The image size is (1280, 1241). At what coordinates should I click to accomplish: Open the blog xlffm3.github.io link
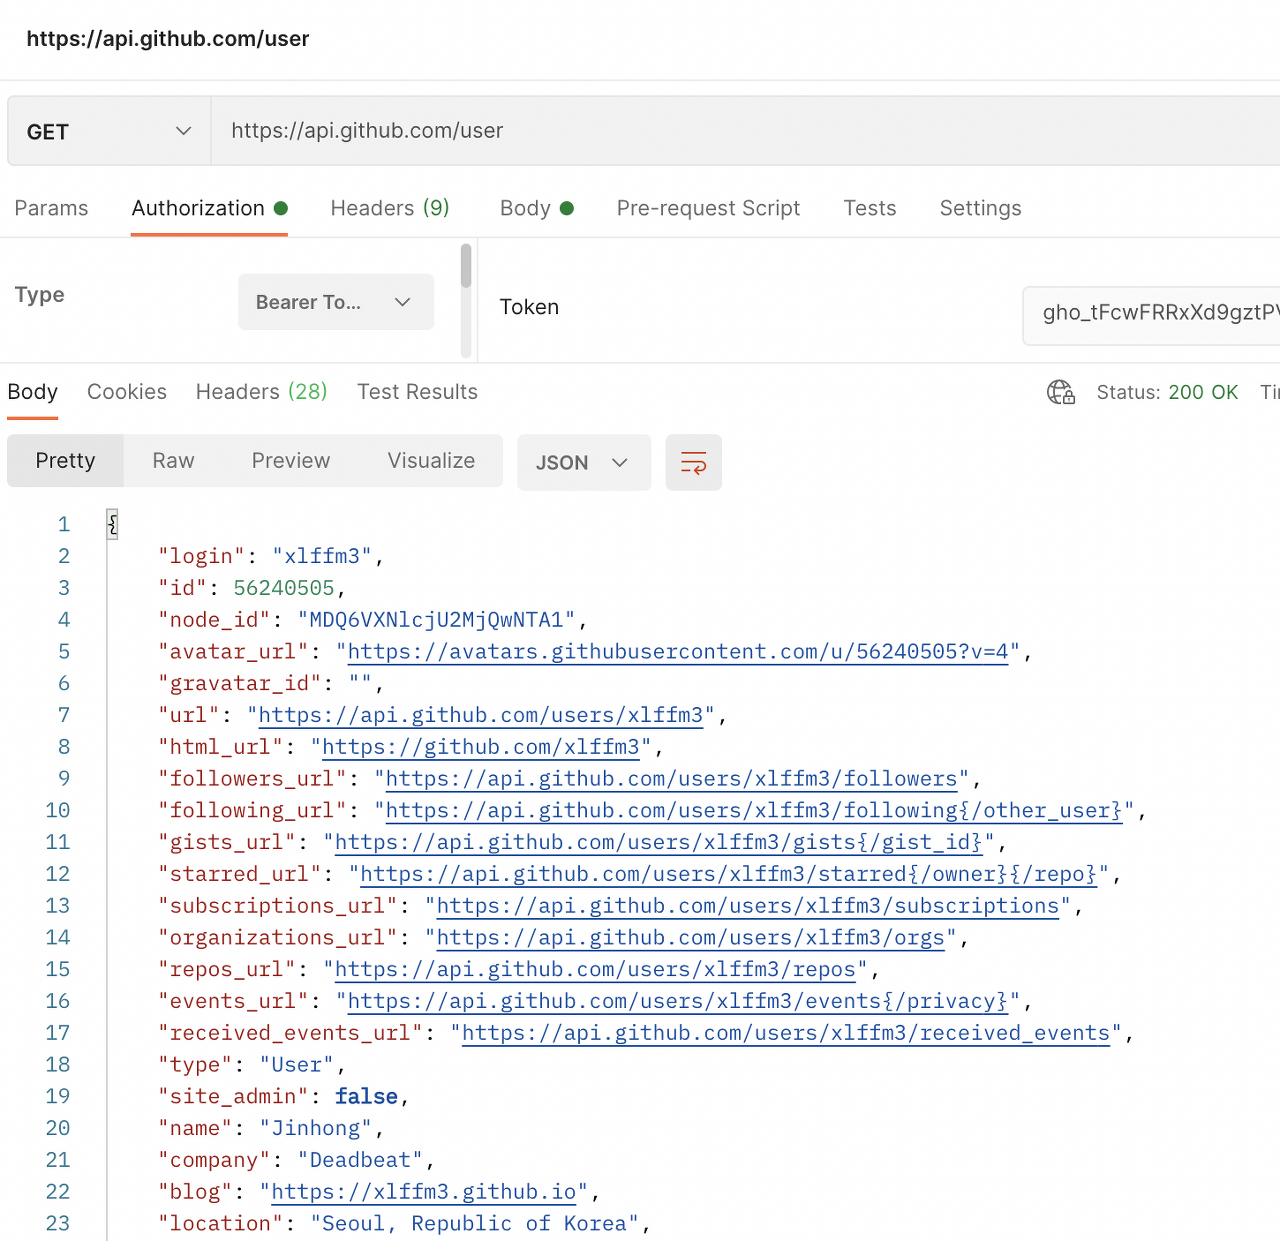pyautogui.click(x=423, y=1193)
